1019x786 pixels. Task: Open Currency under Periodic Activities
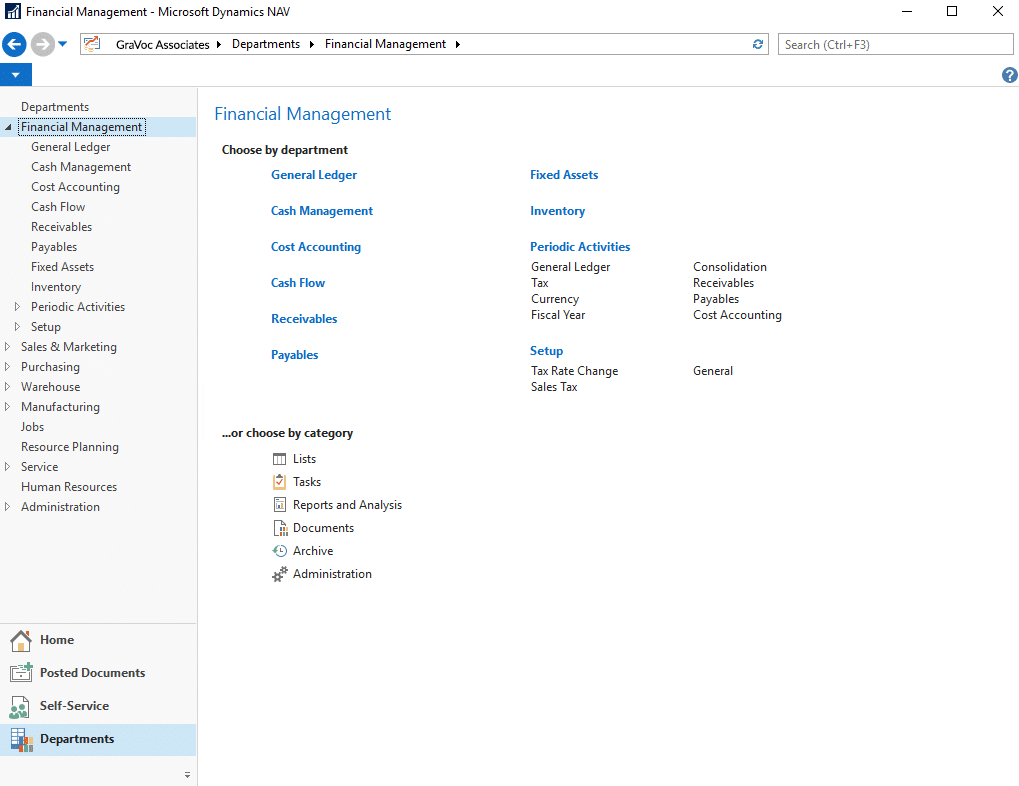(555, 299)
